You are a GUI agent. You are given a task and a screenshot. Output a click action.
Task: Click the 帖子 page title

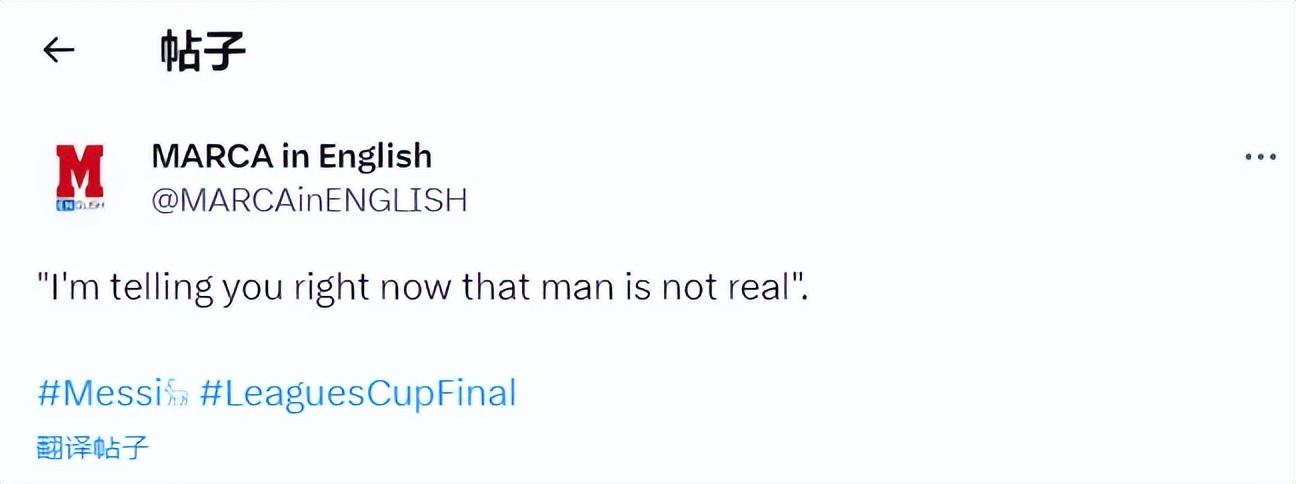coord(203,52)
